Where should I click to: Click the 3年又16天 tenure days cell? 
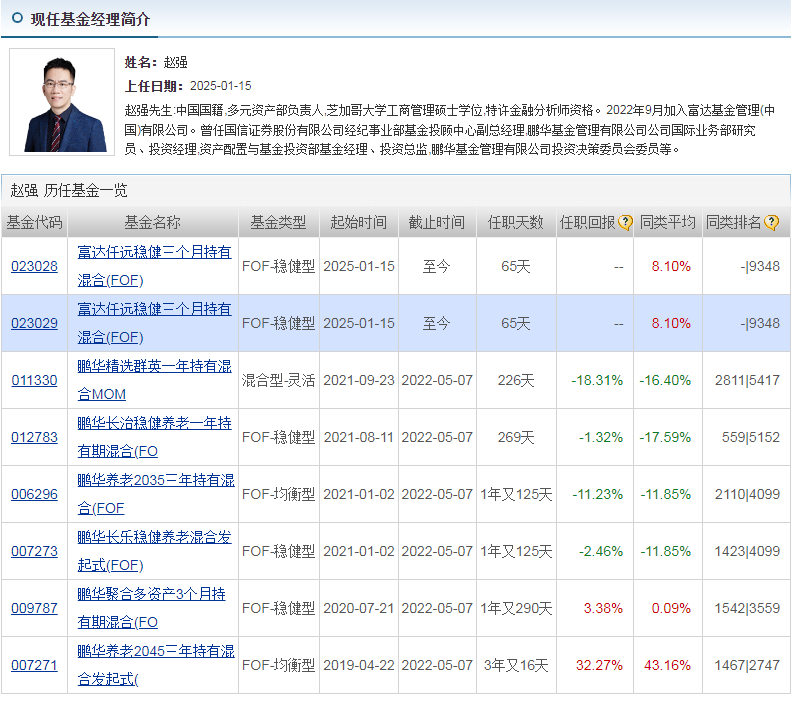[x=516, y=665]
